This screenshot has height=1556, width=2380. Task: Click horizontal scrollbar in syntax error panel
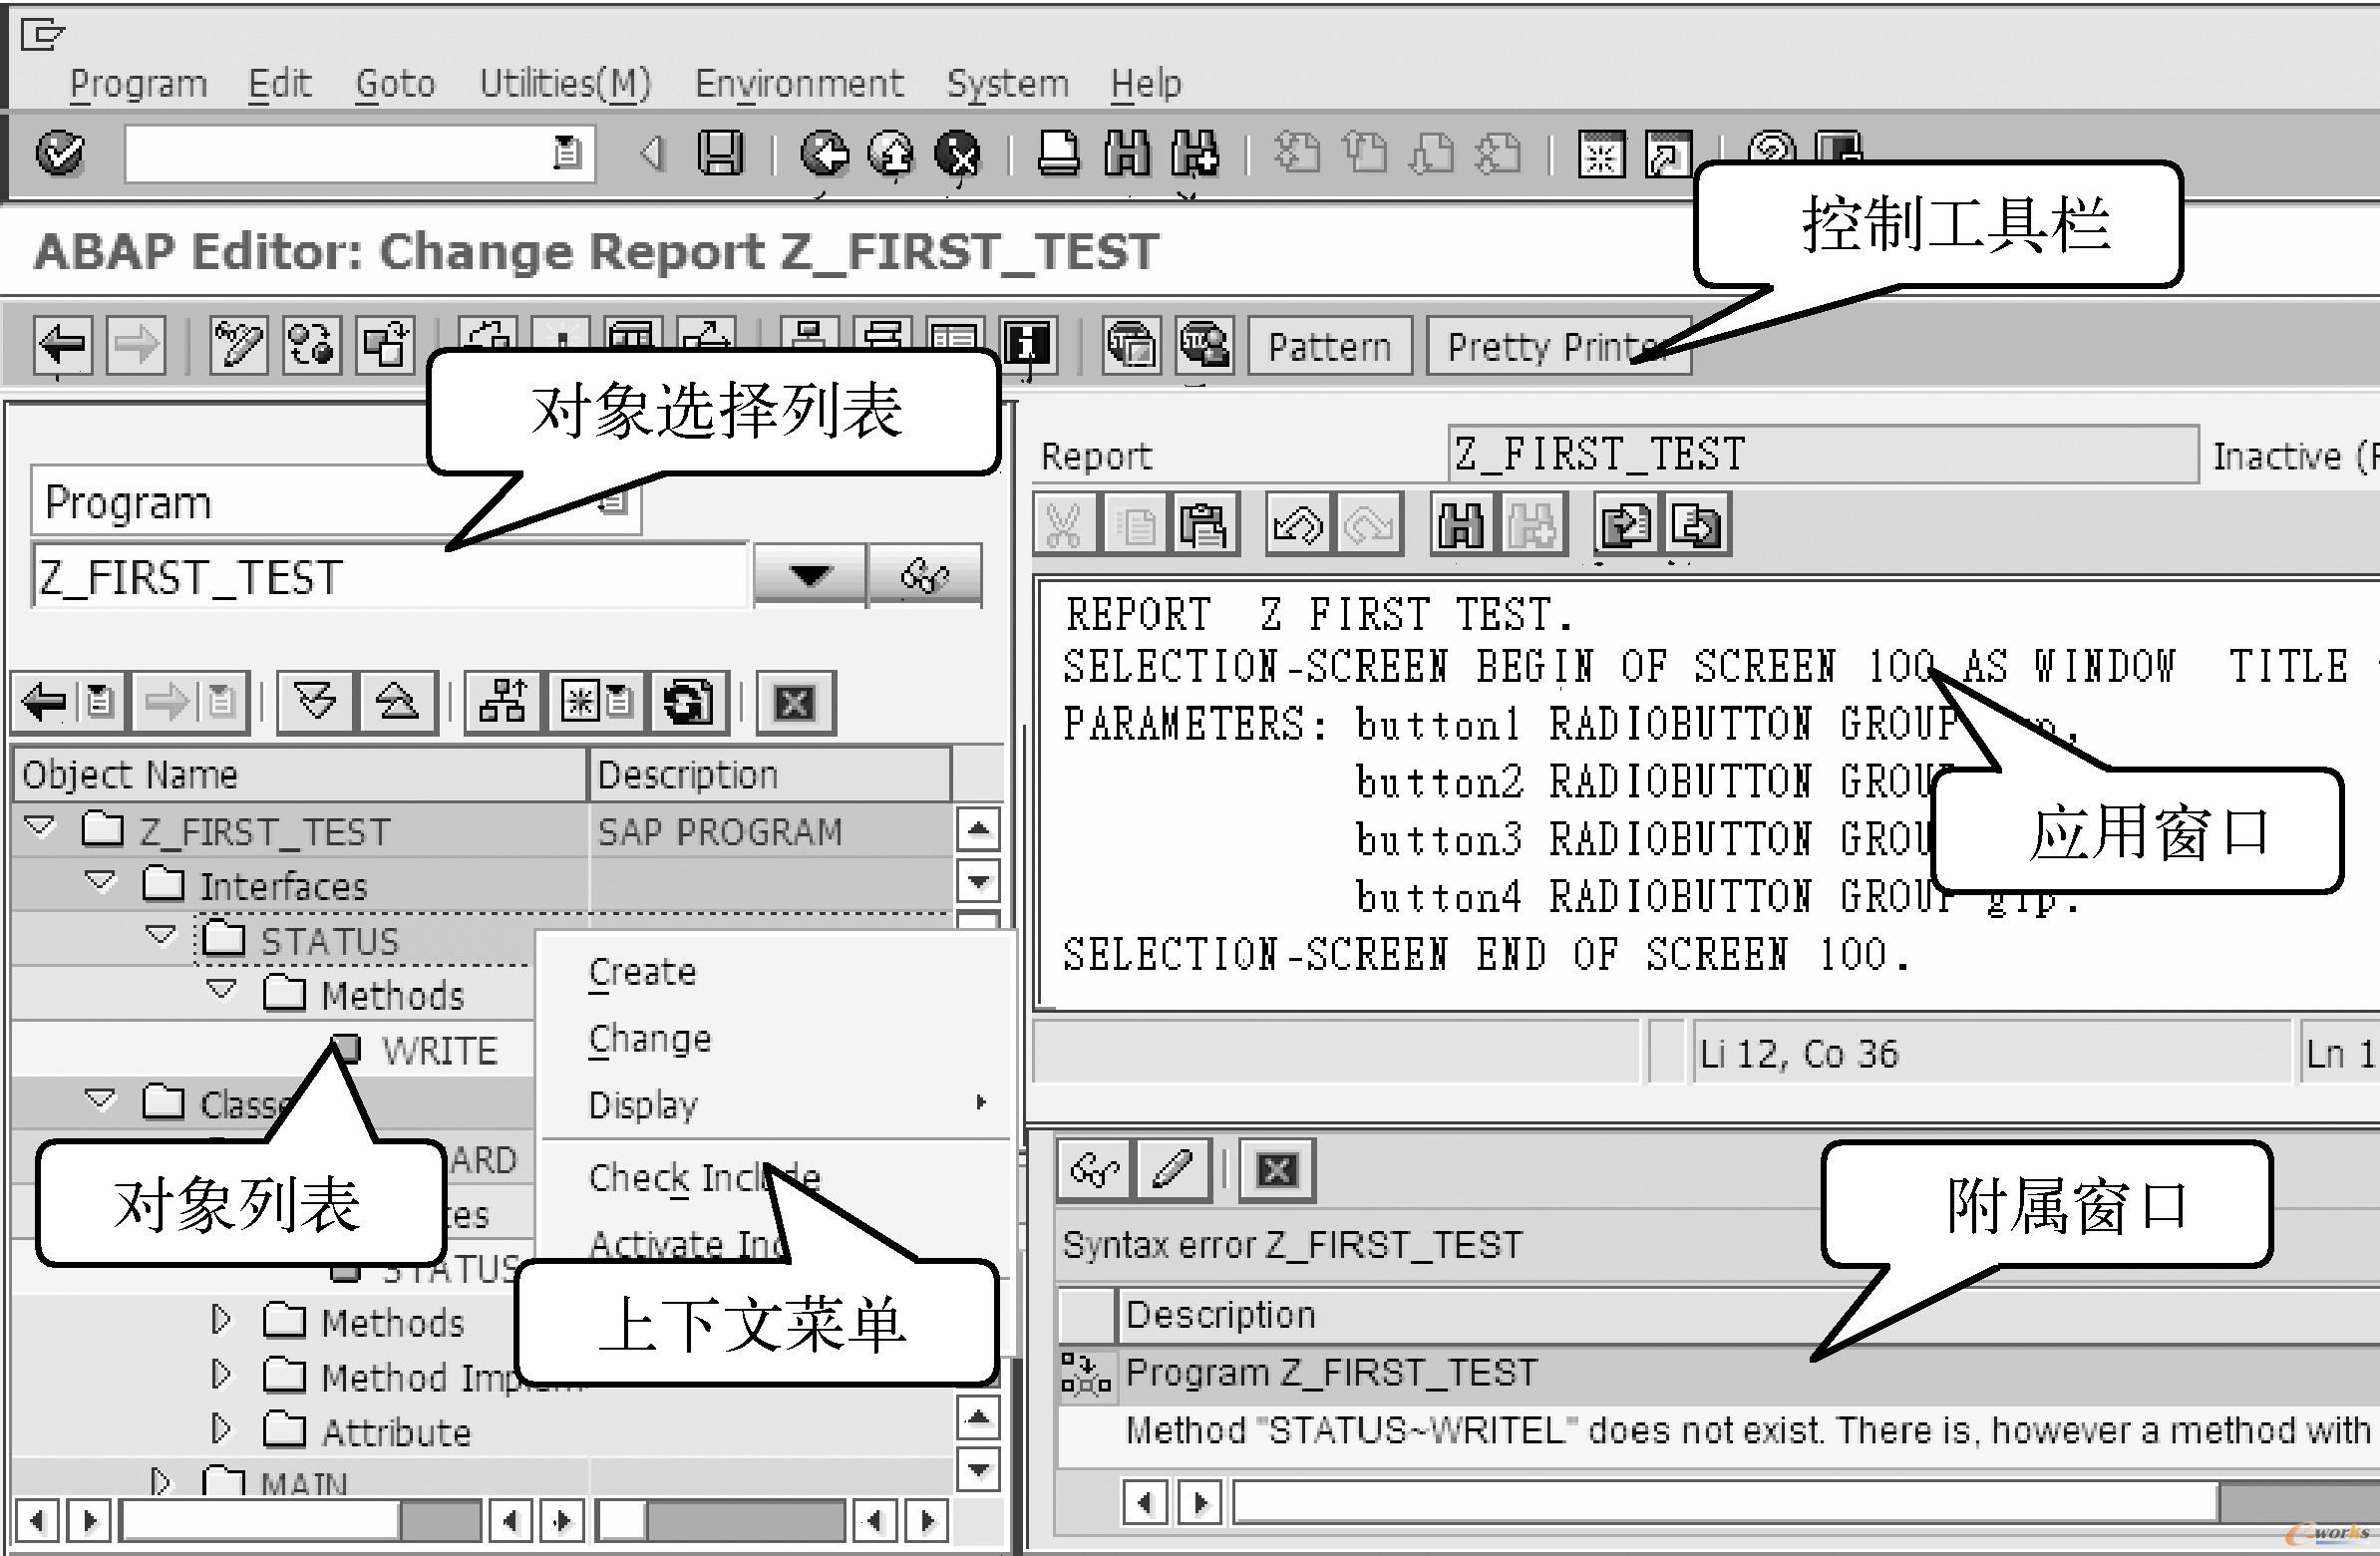[1724, 1502]
